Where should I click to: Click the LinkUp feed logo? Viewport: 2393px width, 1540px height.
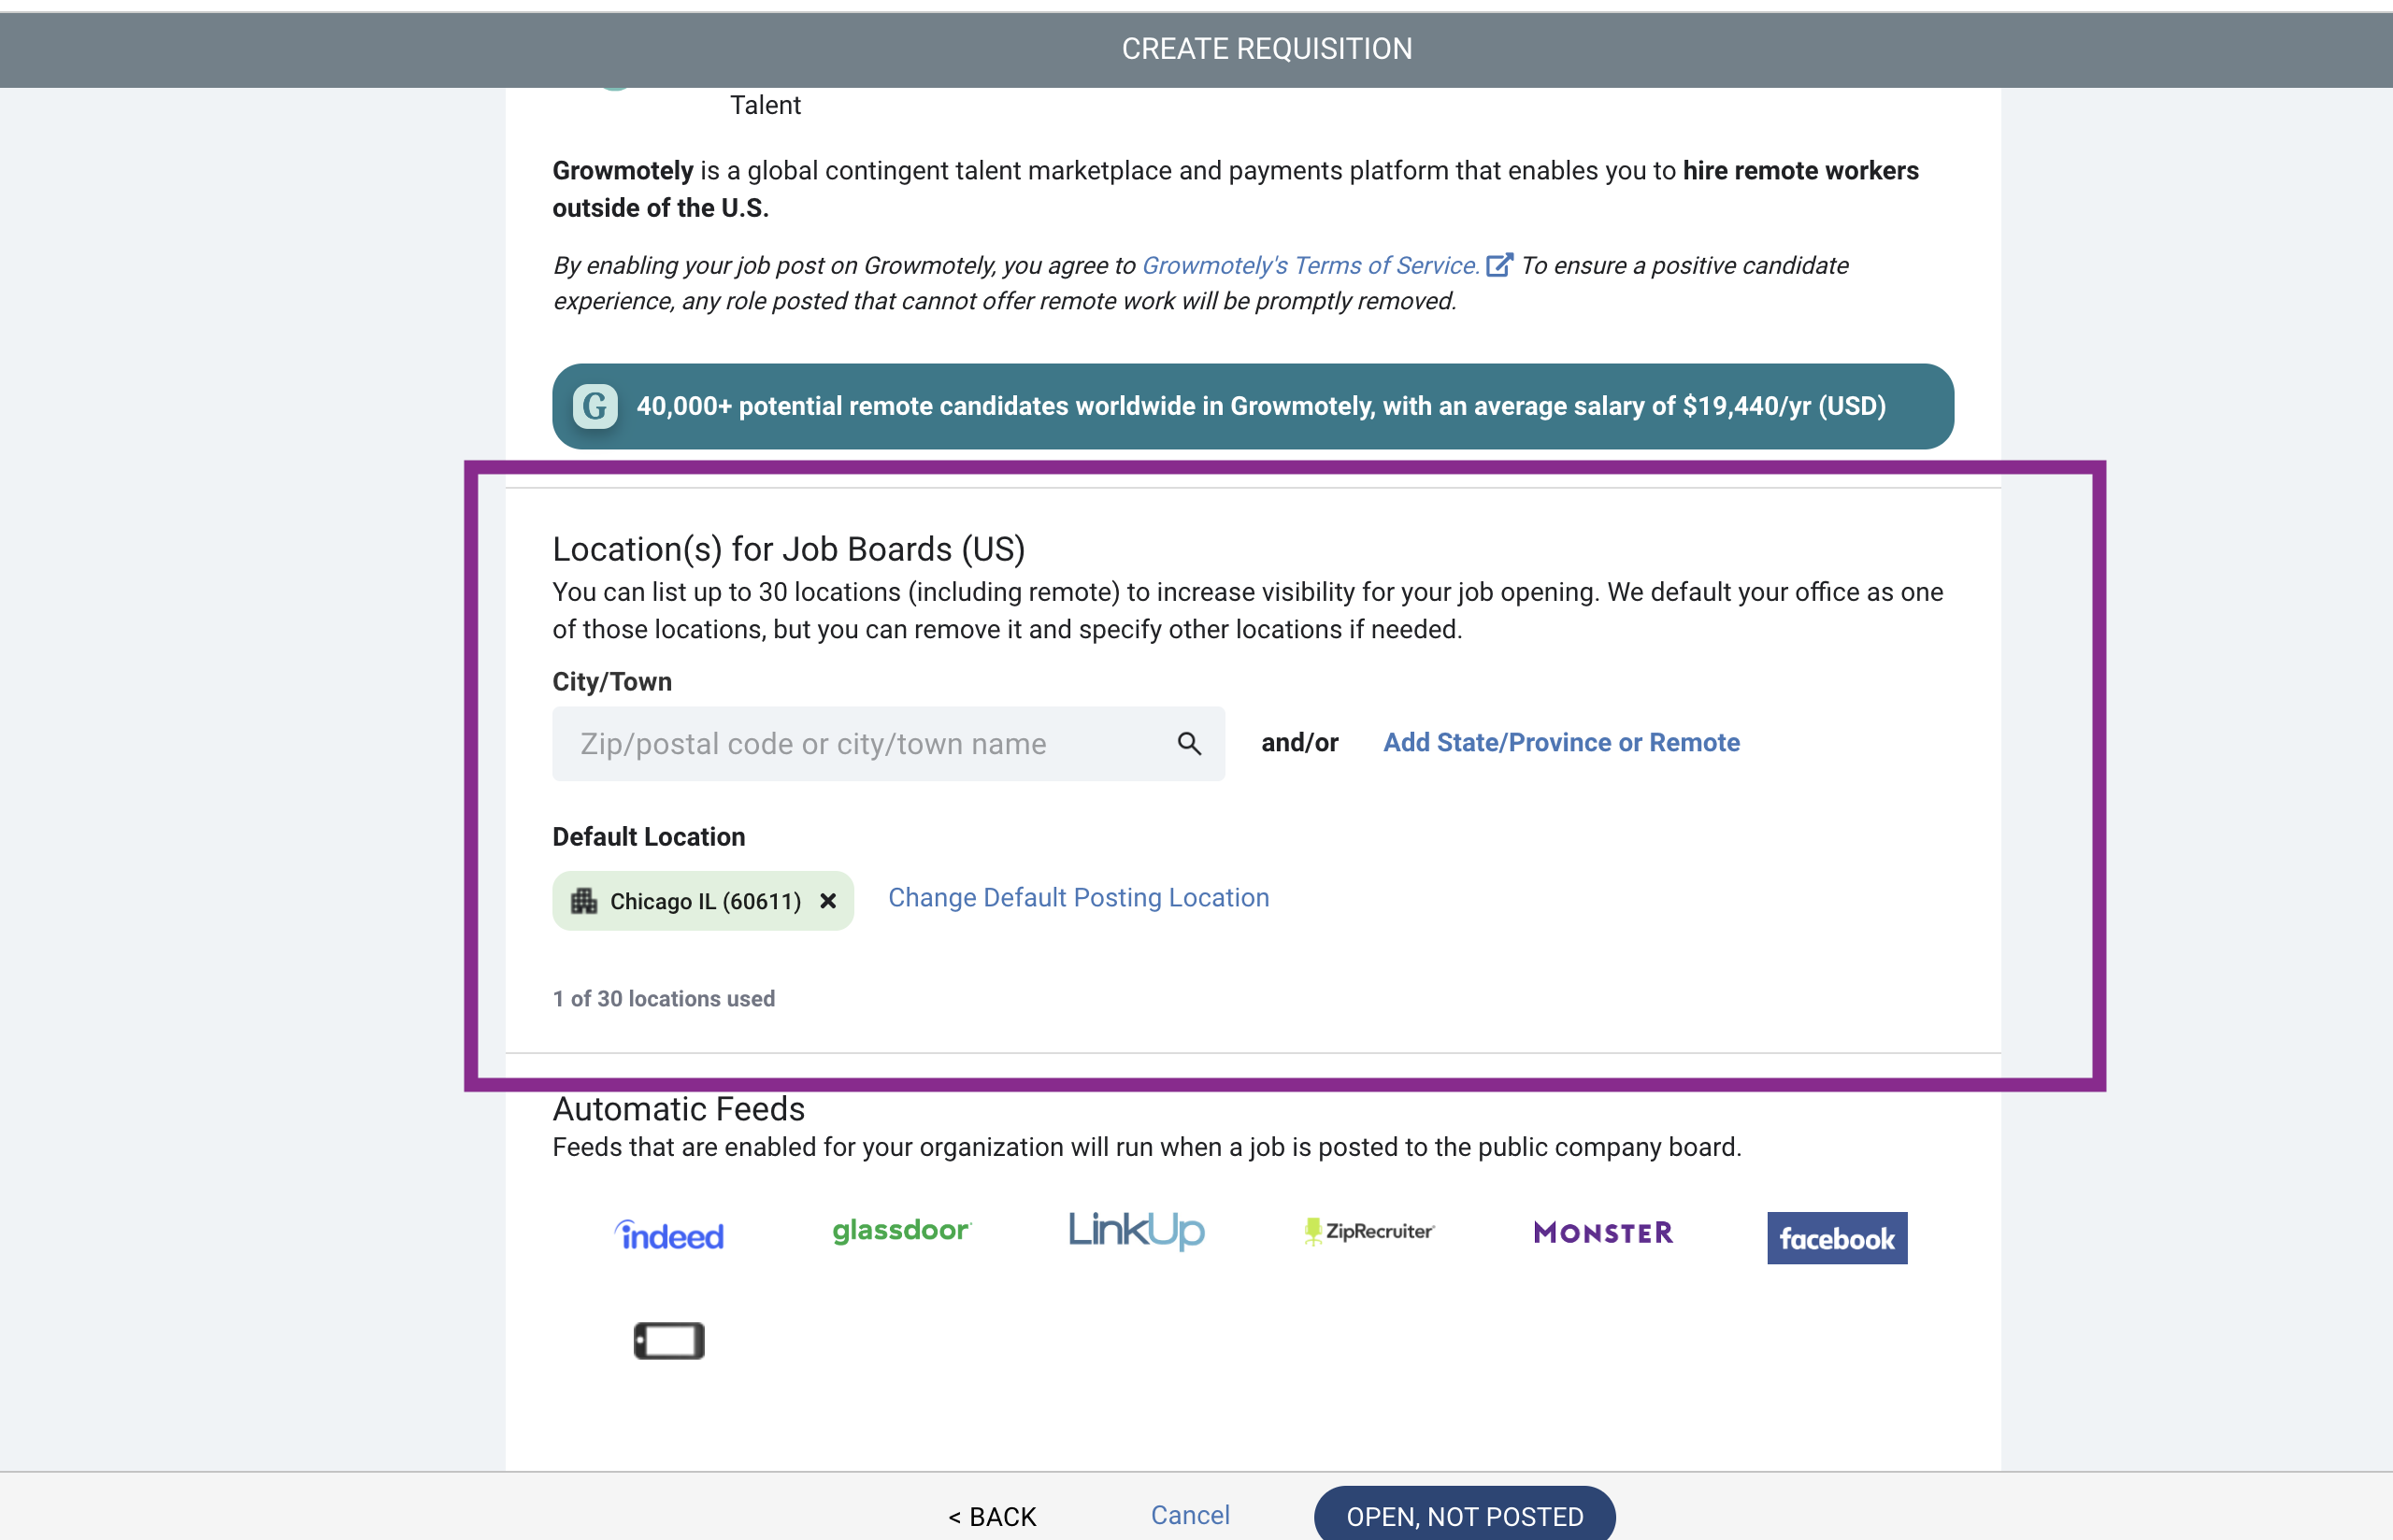[x=1136, y=1230]
